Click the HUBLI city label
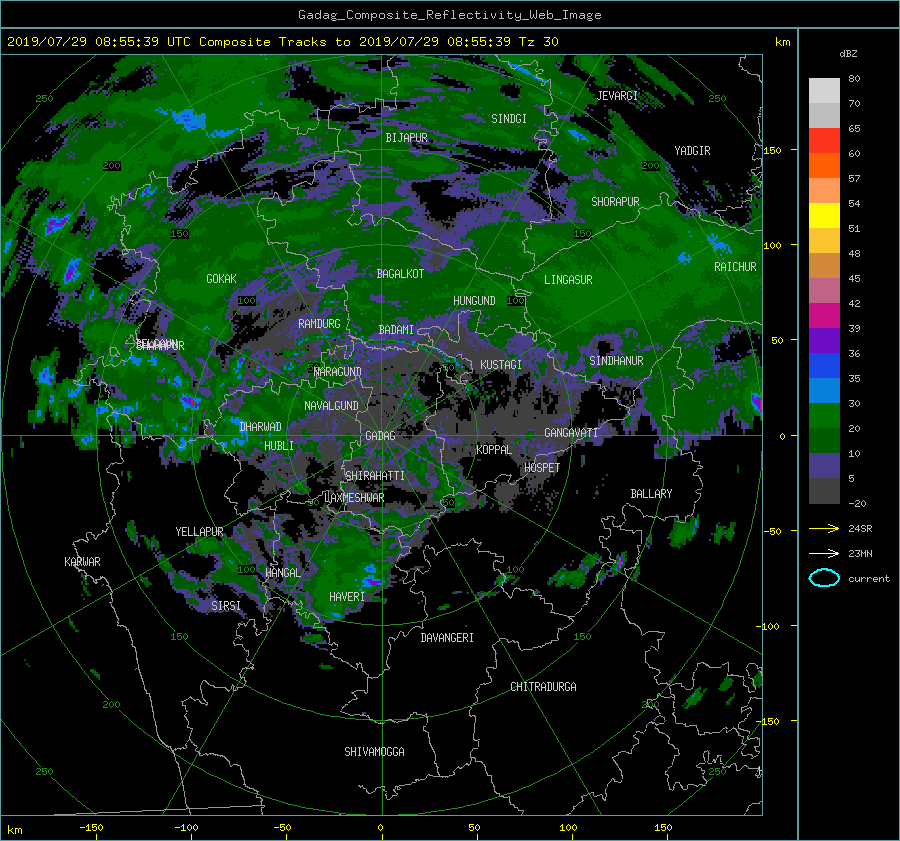Screen dimensions: 900x841 (279, 446)
